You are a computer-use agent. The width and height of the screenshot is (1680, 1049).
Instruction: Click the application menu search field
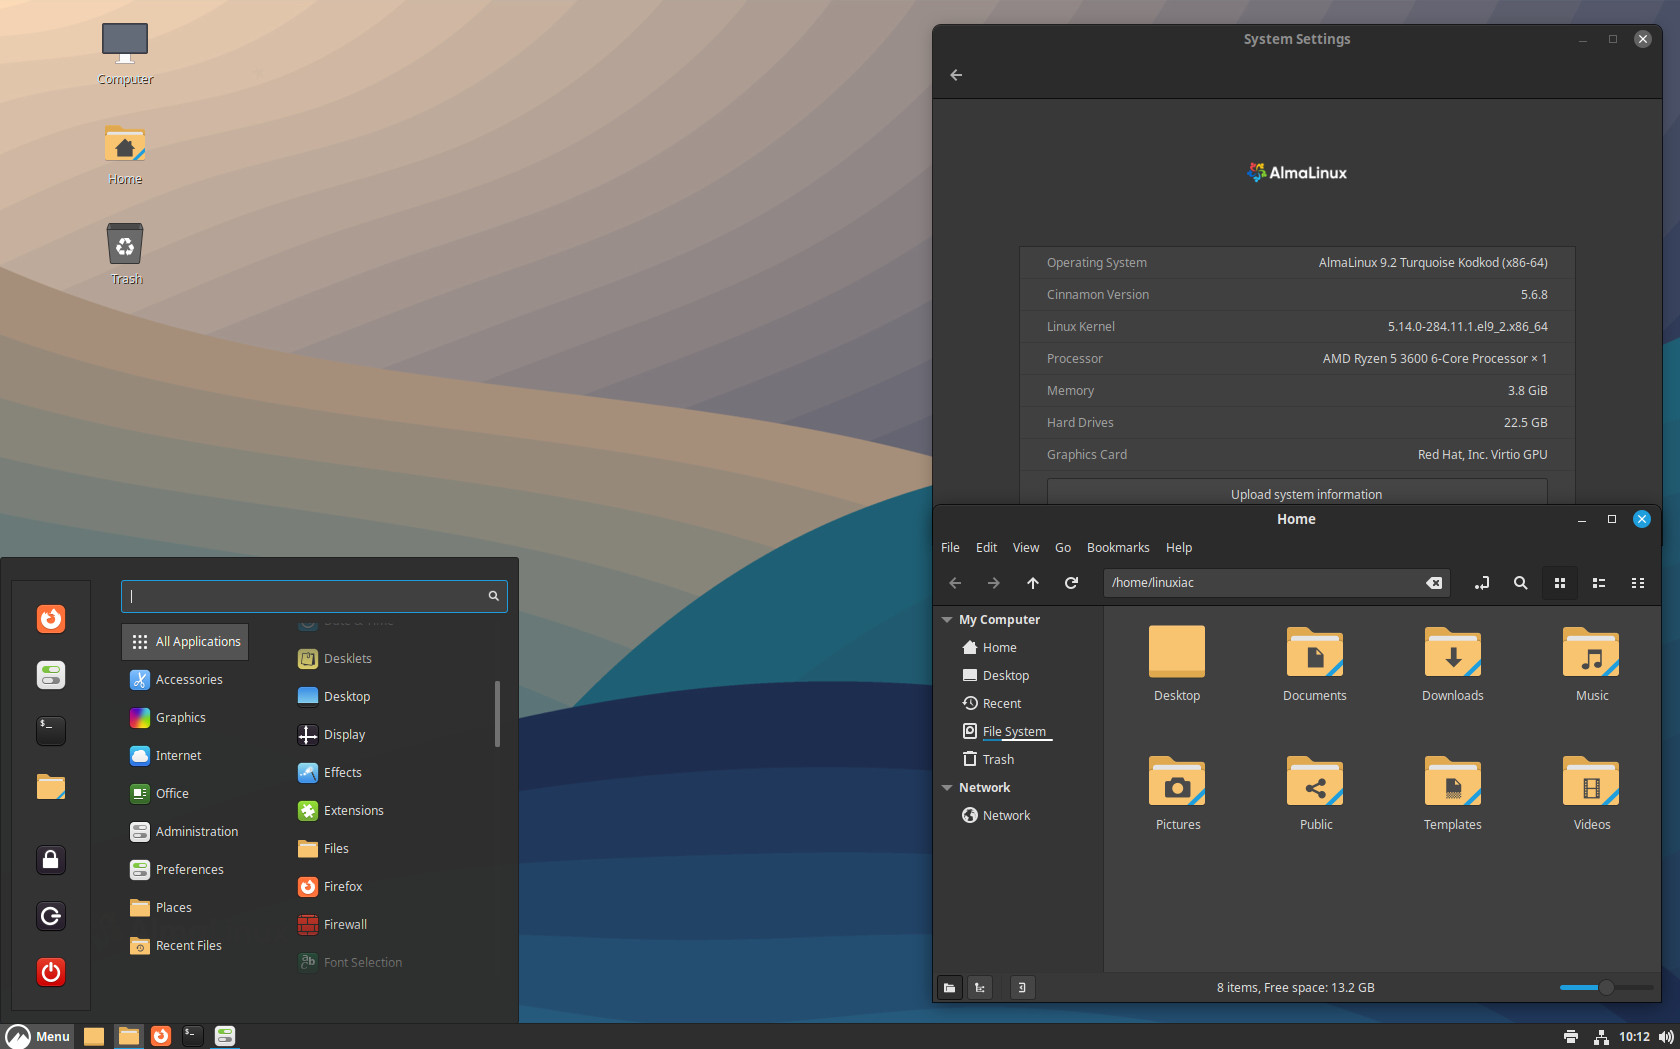point(314,596)
